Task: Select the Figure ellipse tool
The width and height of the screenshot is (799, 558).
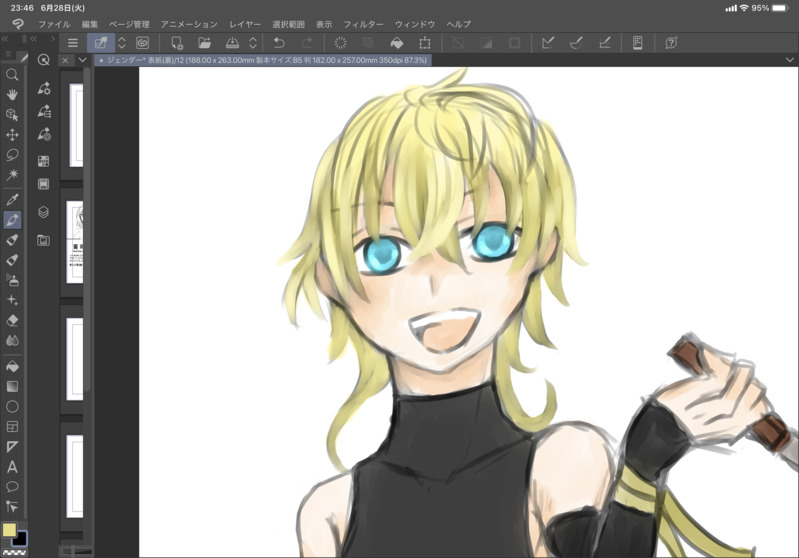Action: [x=12, y=406]
